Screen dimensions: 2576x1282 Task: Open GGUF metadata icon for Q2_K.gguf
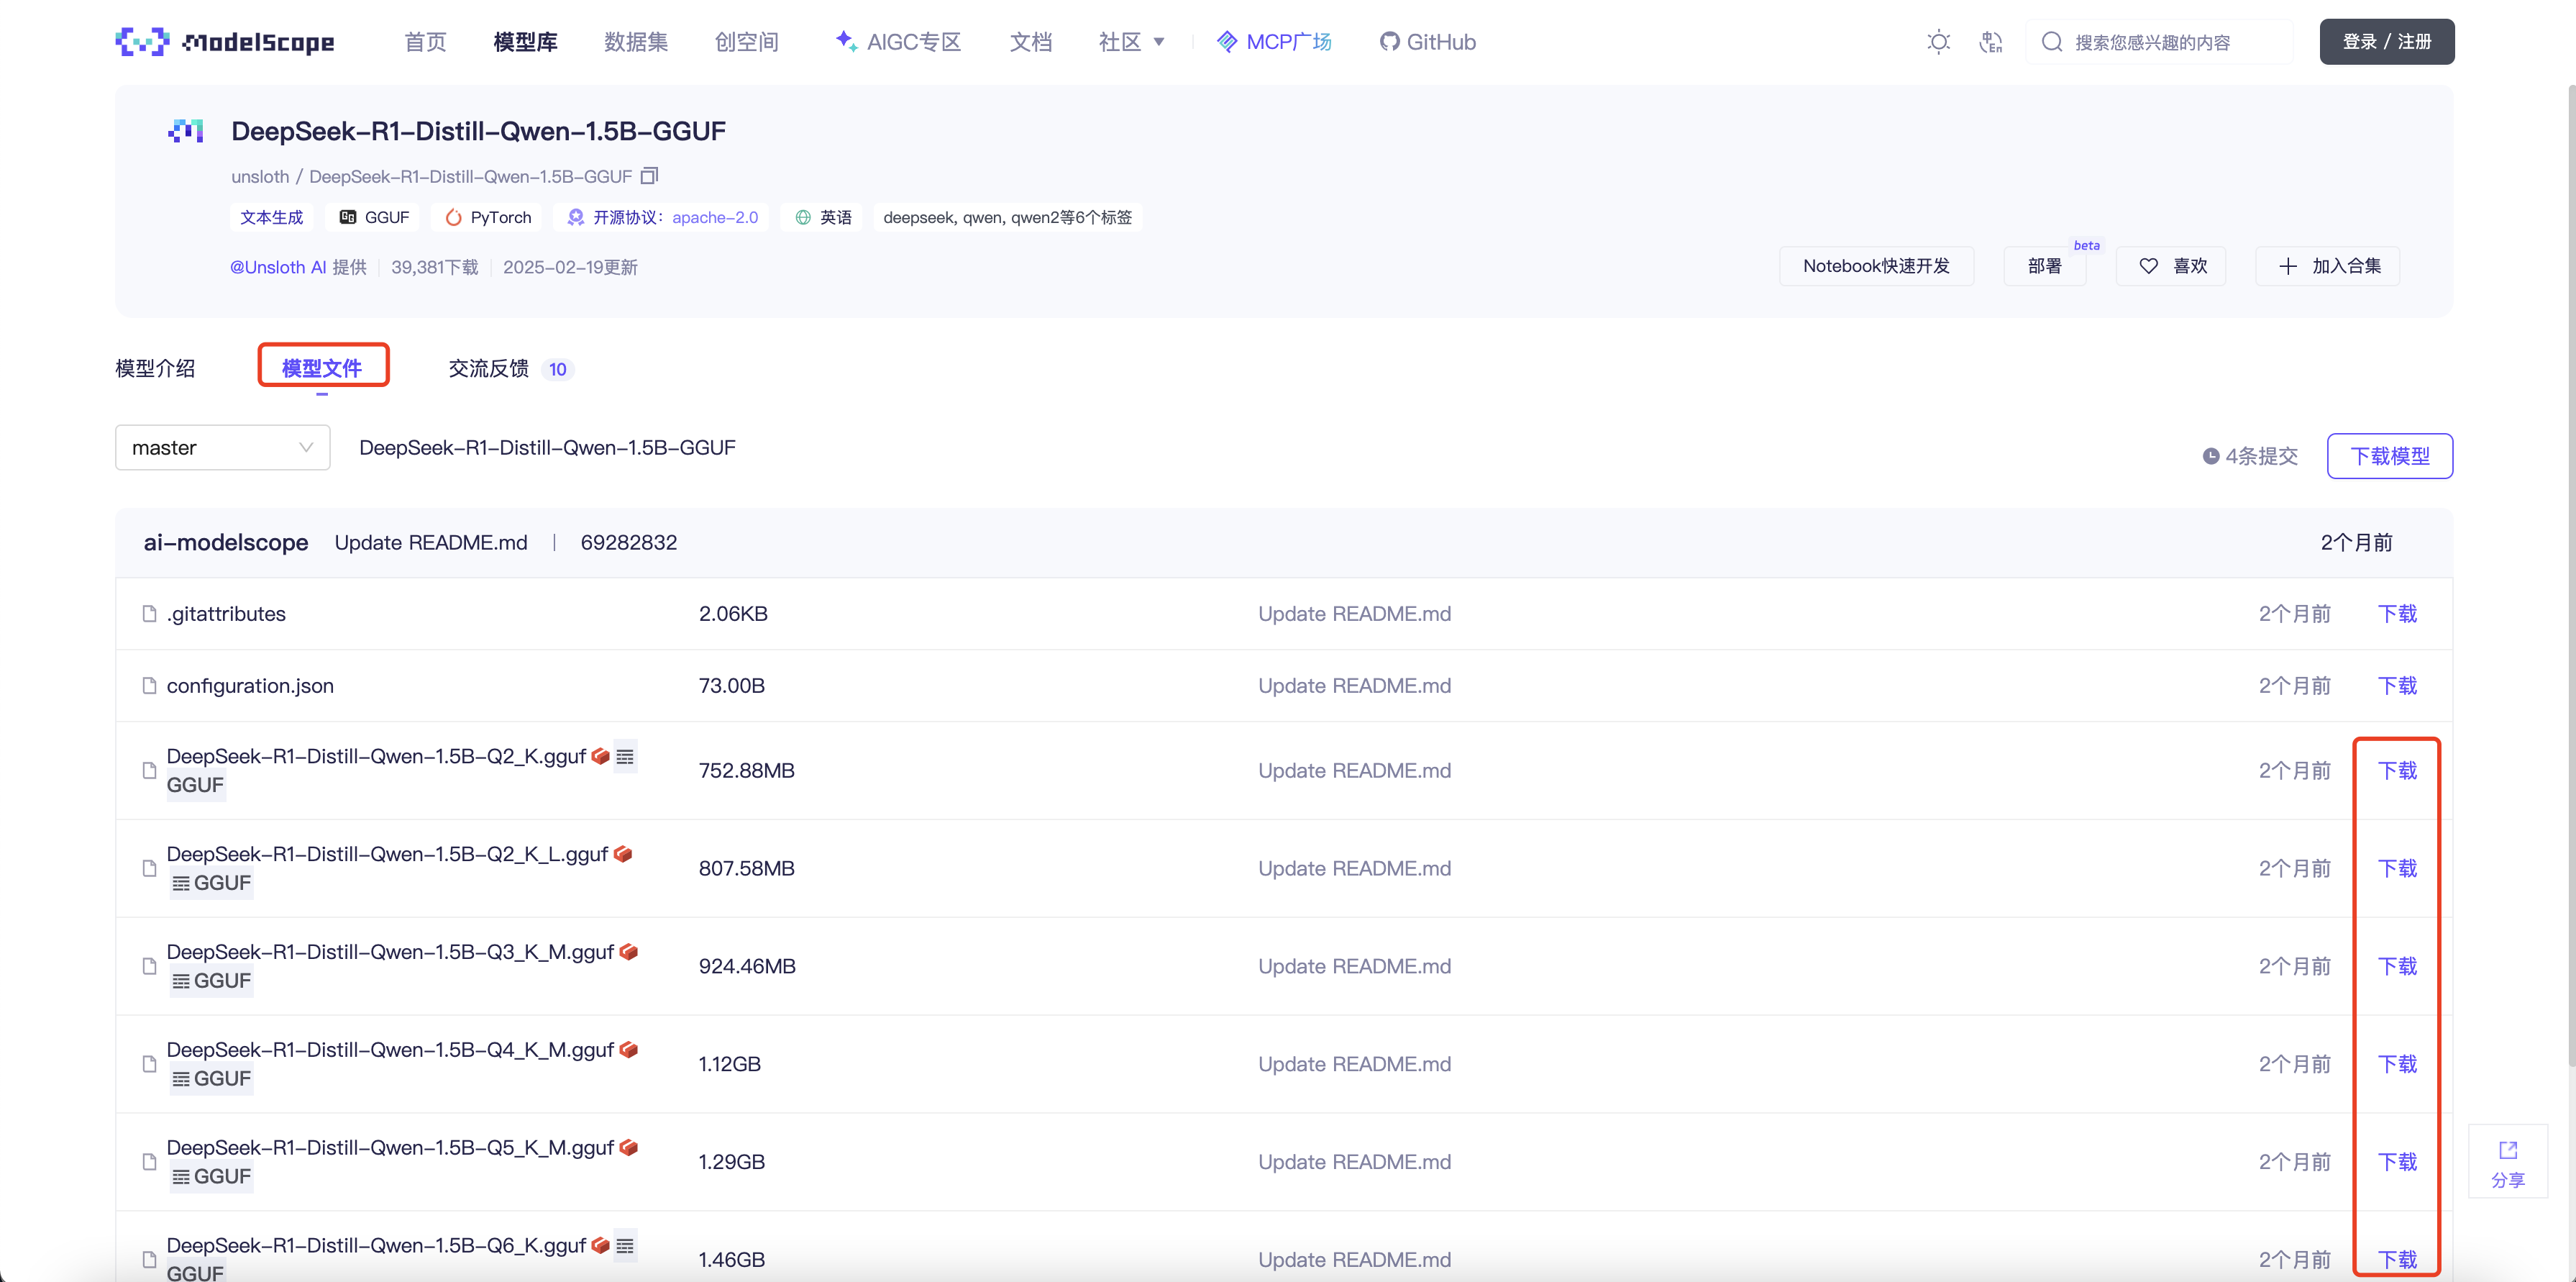click(625, 757)
